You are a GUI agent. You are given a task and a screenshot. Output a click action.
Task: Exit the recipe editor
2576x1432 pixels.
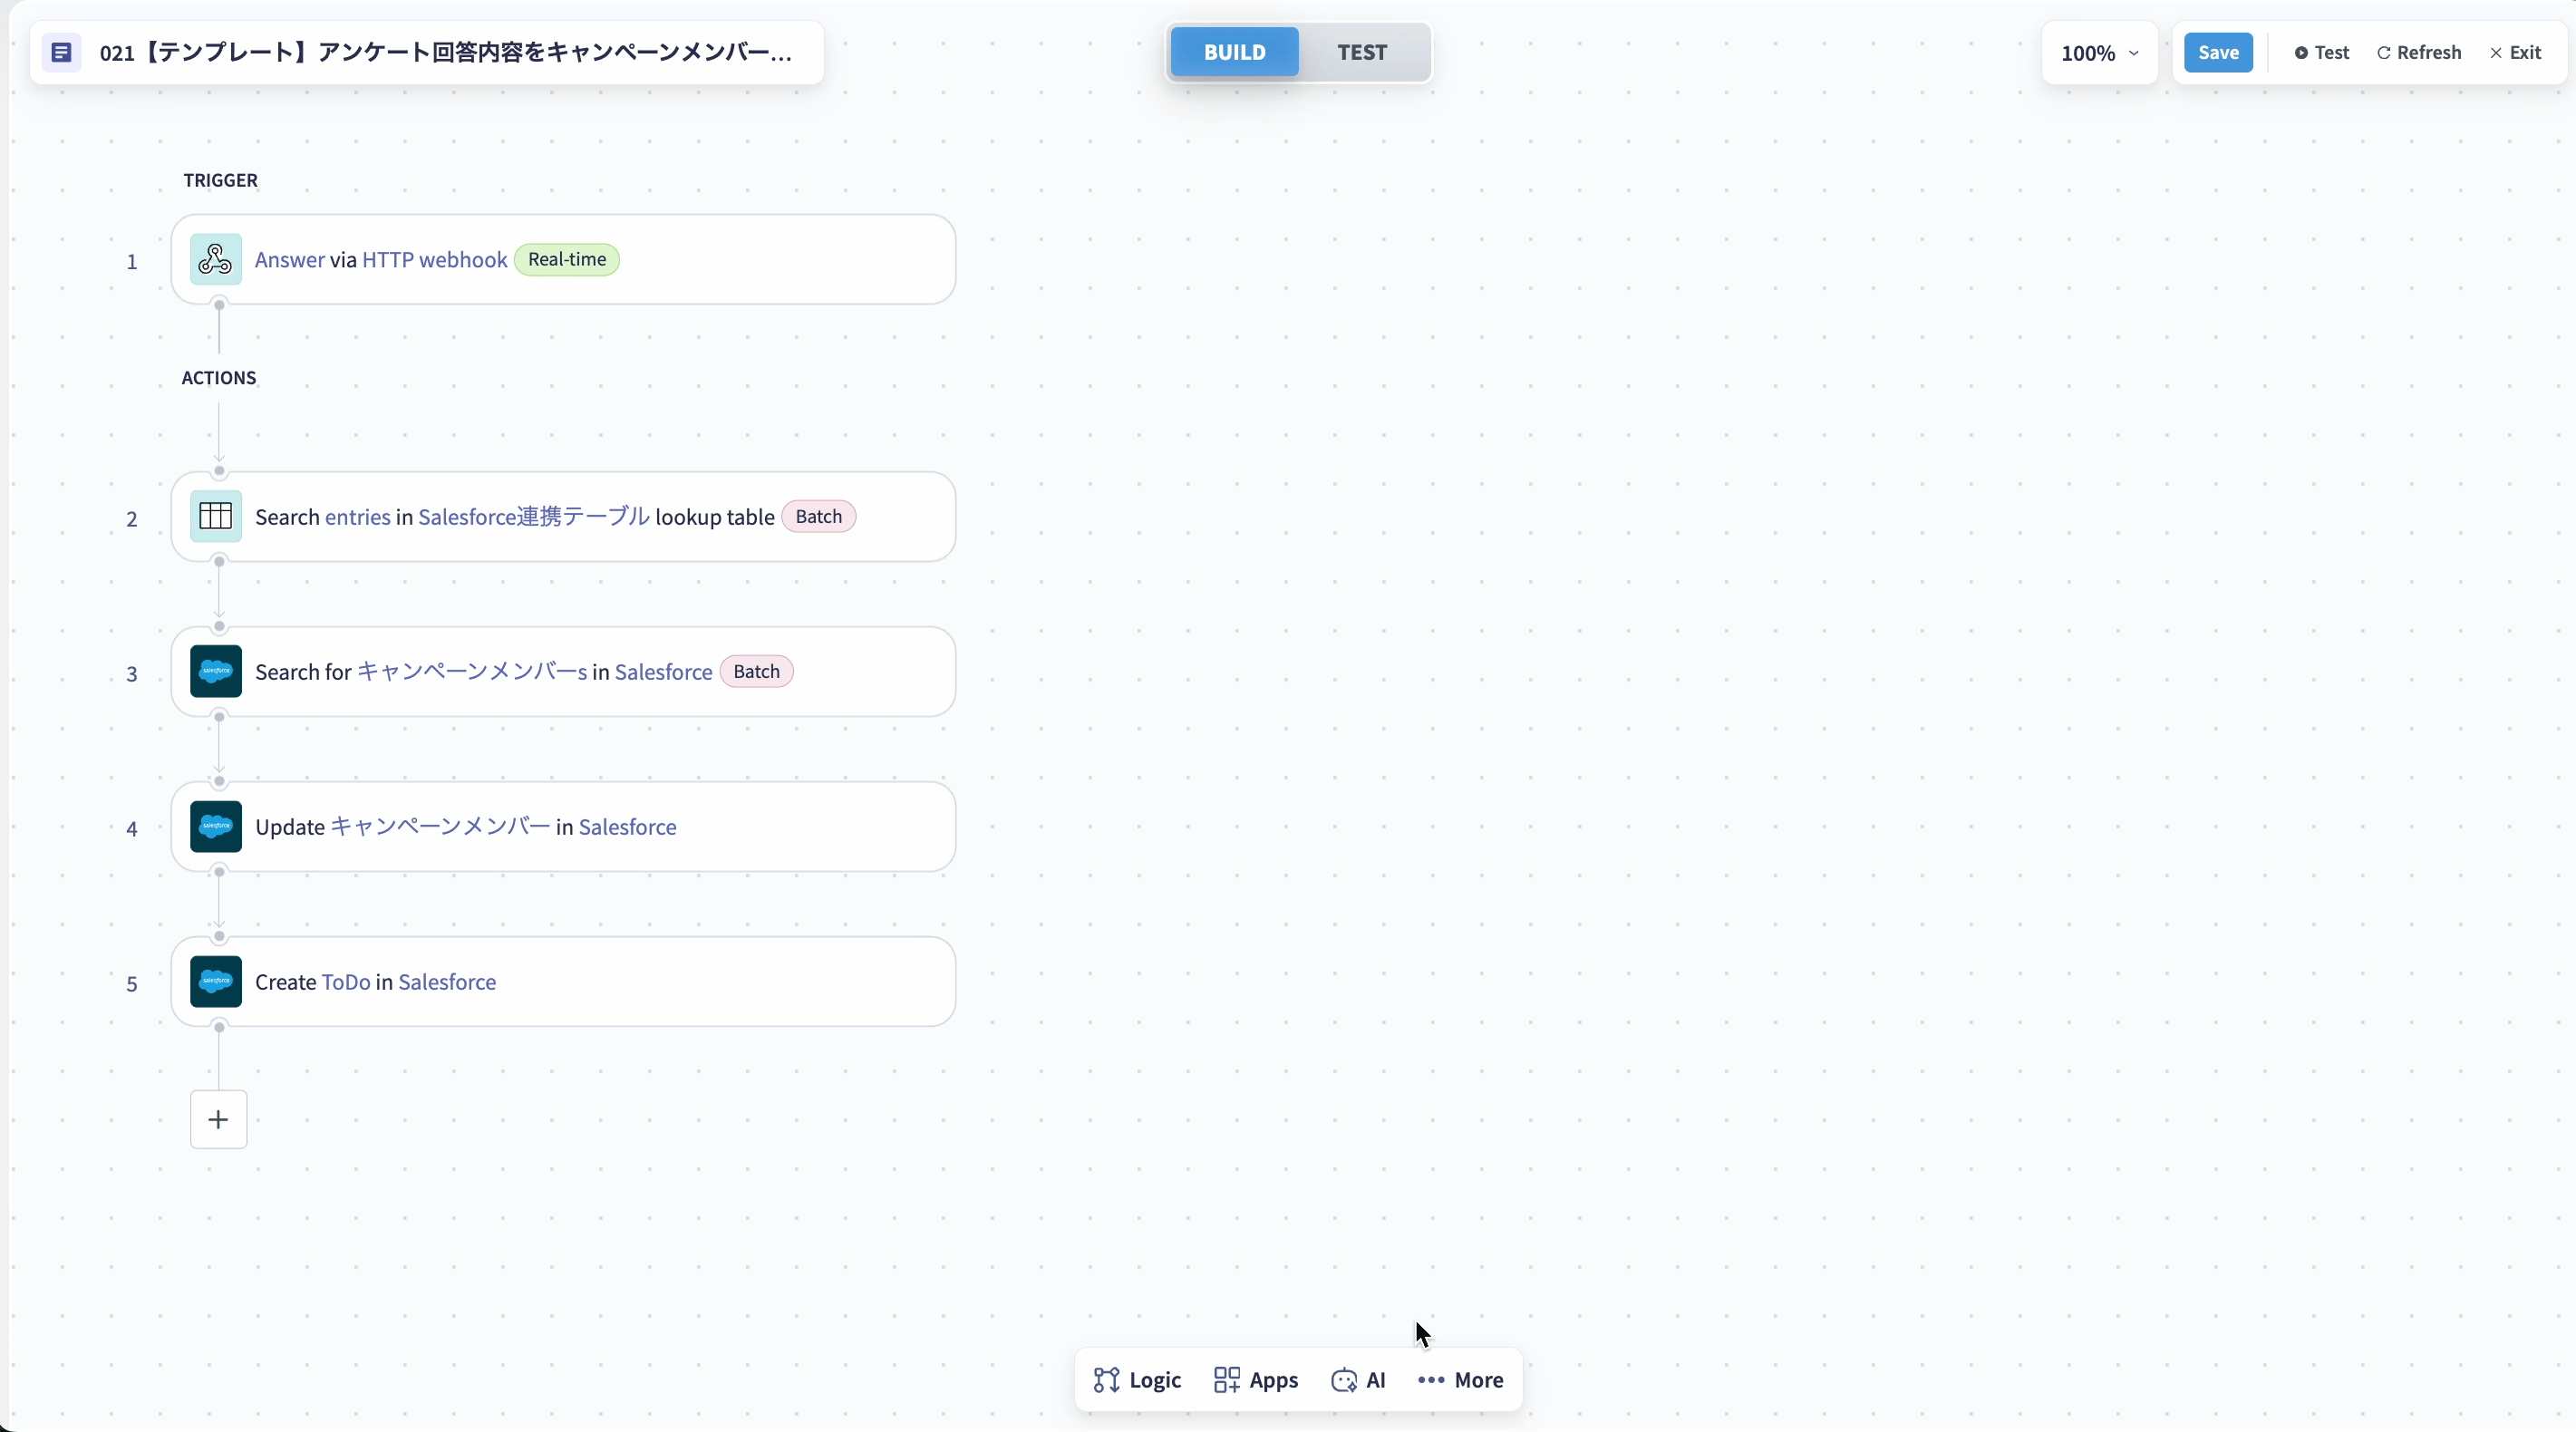[x=2515, y=53]
